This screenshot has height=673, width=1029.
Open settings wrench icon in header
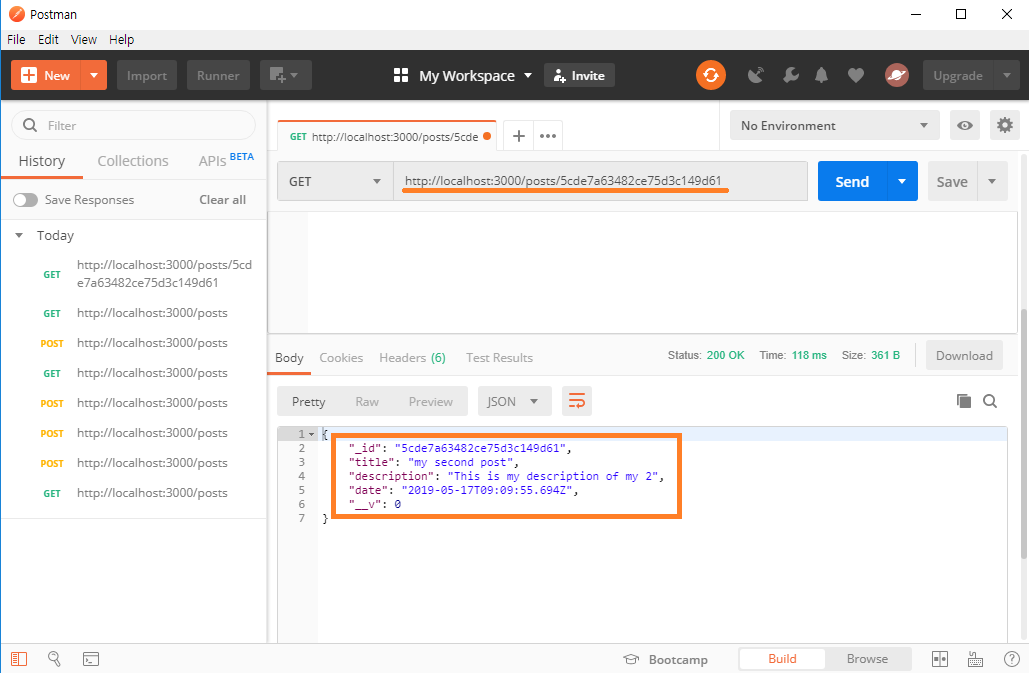tap(790, 75)
